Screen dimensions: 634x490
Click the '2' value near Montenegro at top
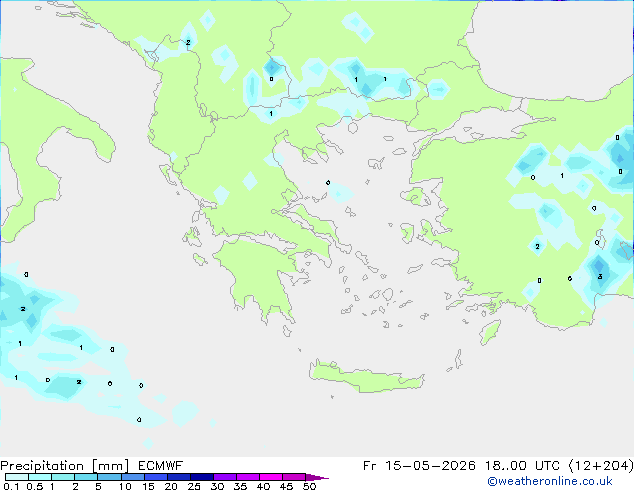tap(188, 42)
